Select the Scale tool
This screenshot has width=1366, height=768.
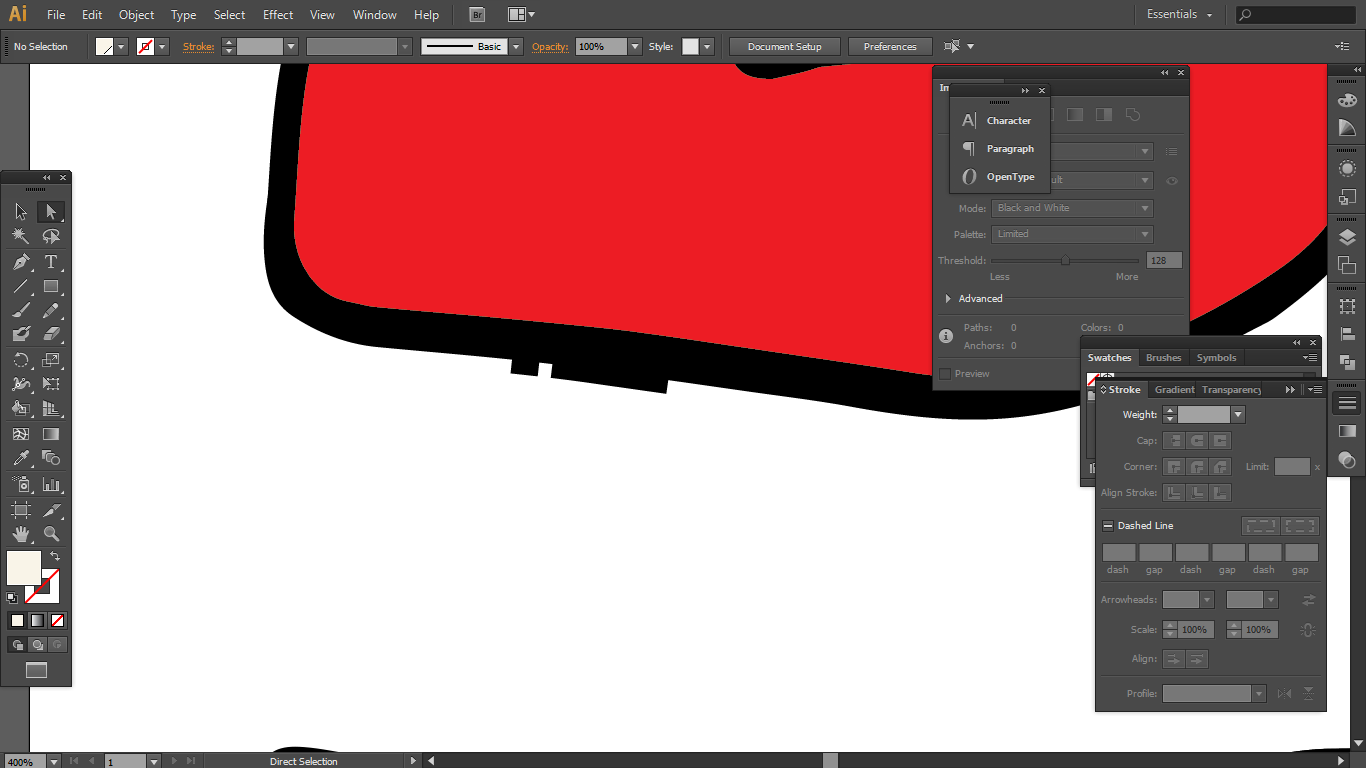[x=51, y=360]
